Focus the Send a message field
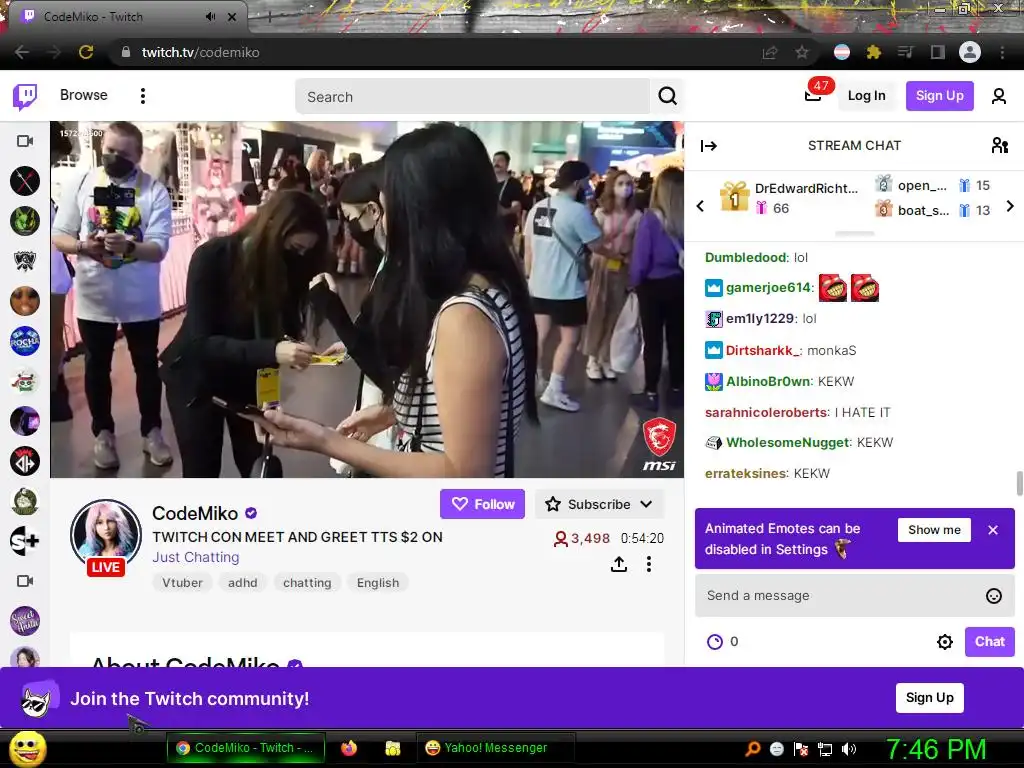1024x768 pixels. coord(854,596)
